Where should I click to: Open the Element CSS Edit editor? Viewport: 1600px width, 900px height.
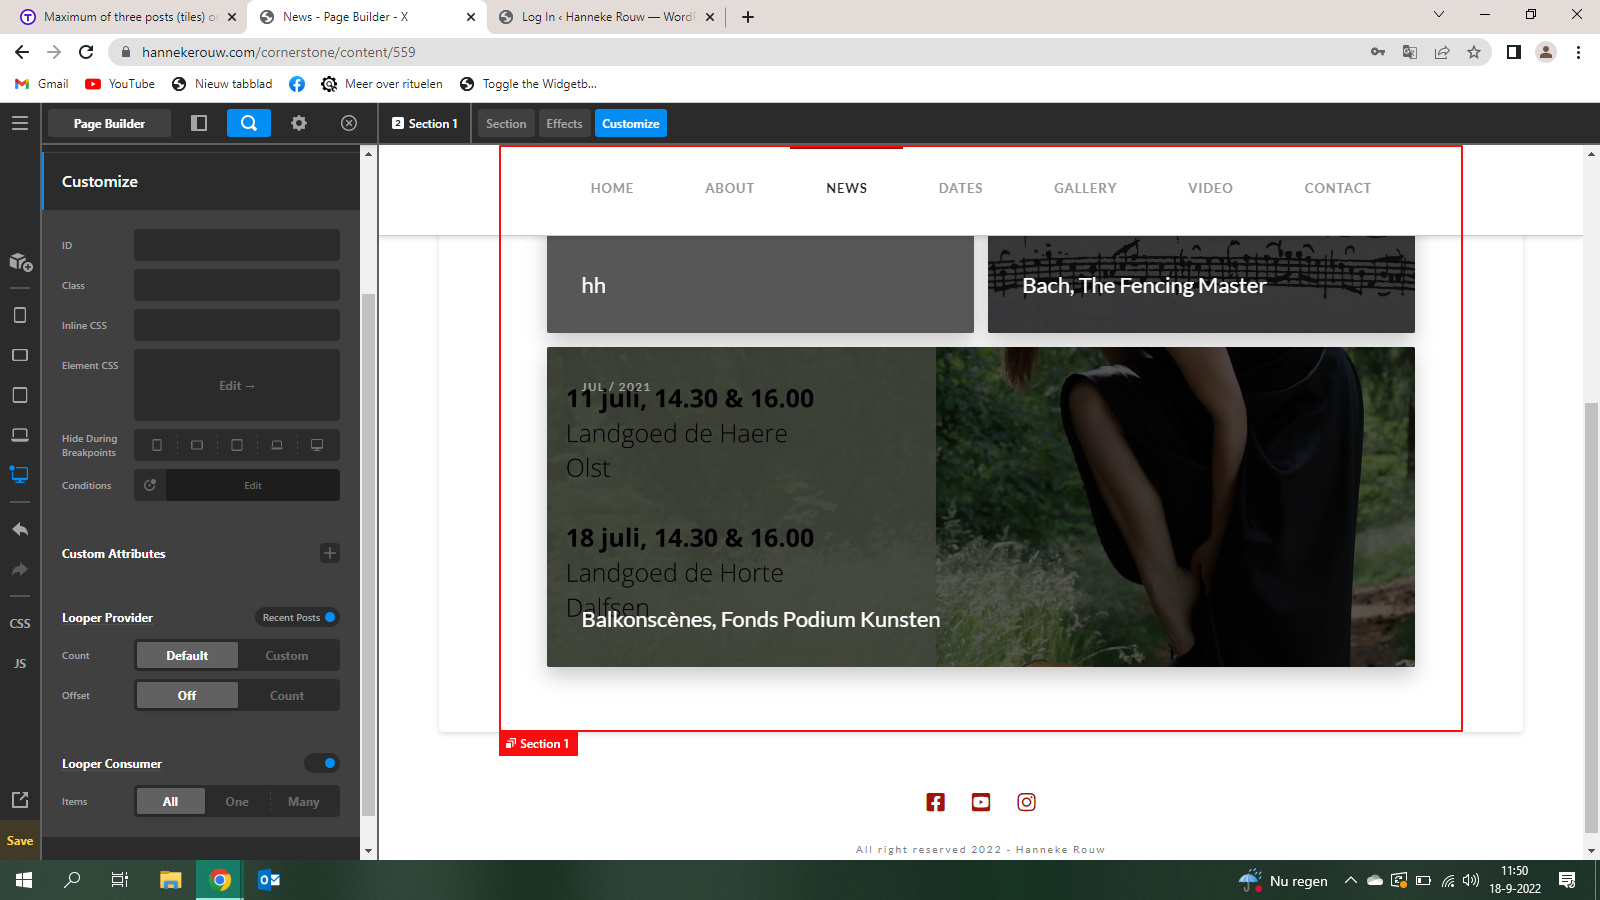pyautogui.click(x=237, y=386)
